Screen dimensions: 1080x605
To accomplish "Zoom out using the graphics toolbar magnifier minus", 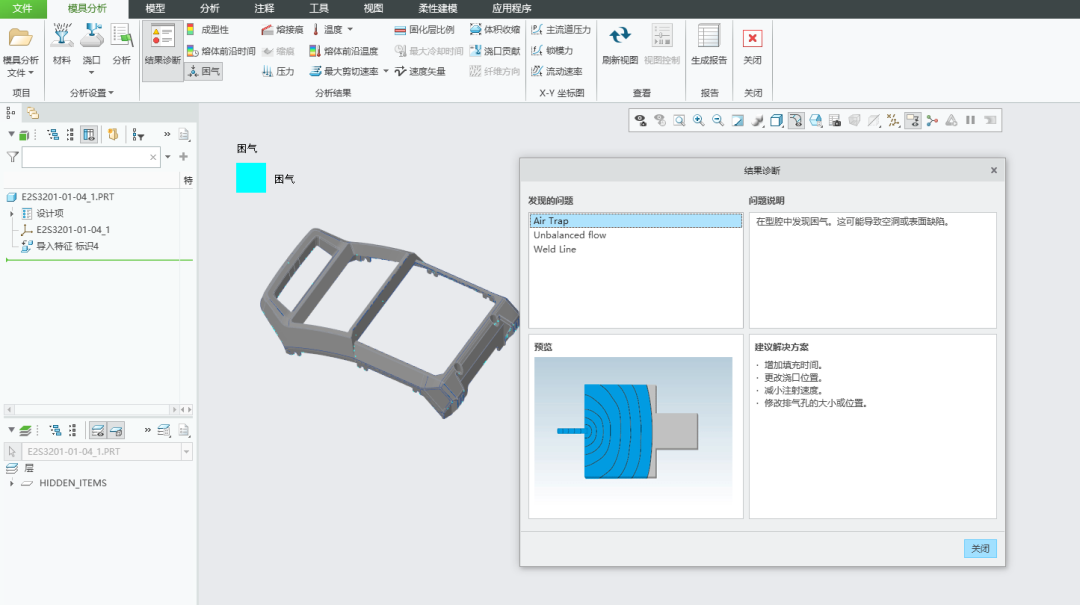I will pyautogui.click(x=718, y=121).
